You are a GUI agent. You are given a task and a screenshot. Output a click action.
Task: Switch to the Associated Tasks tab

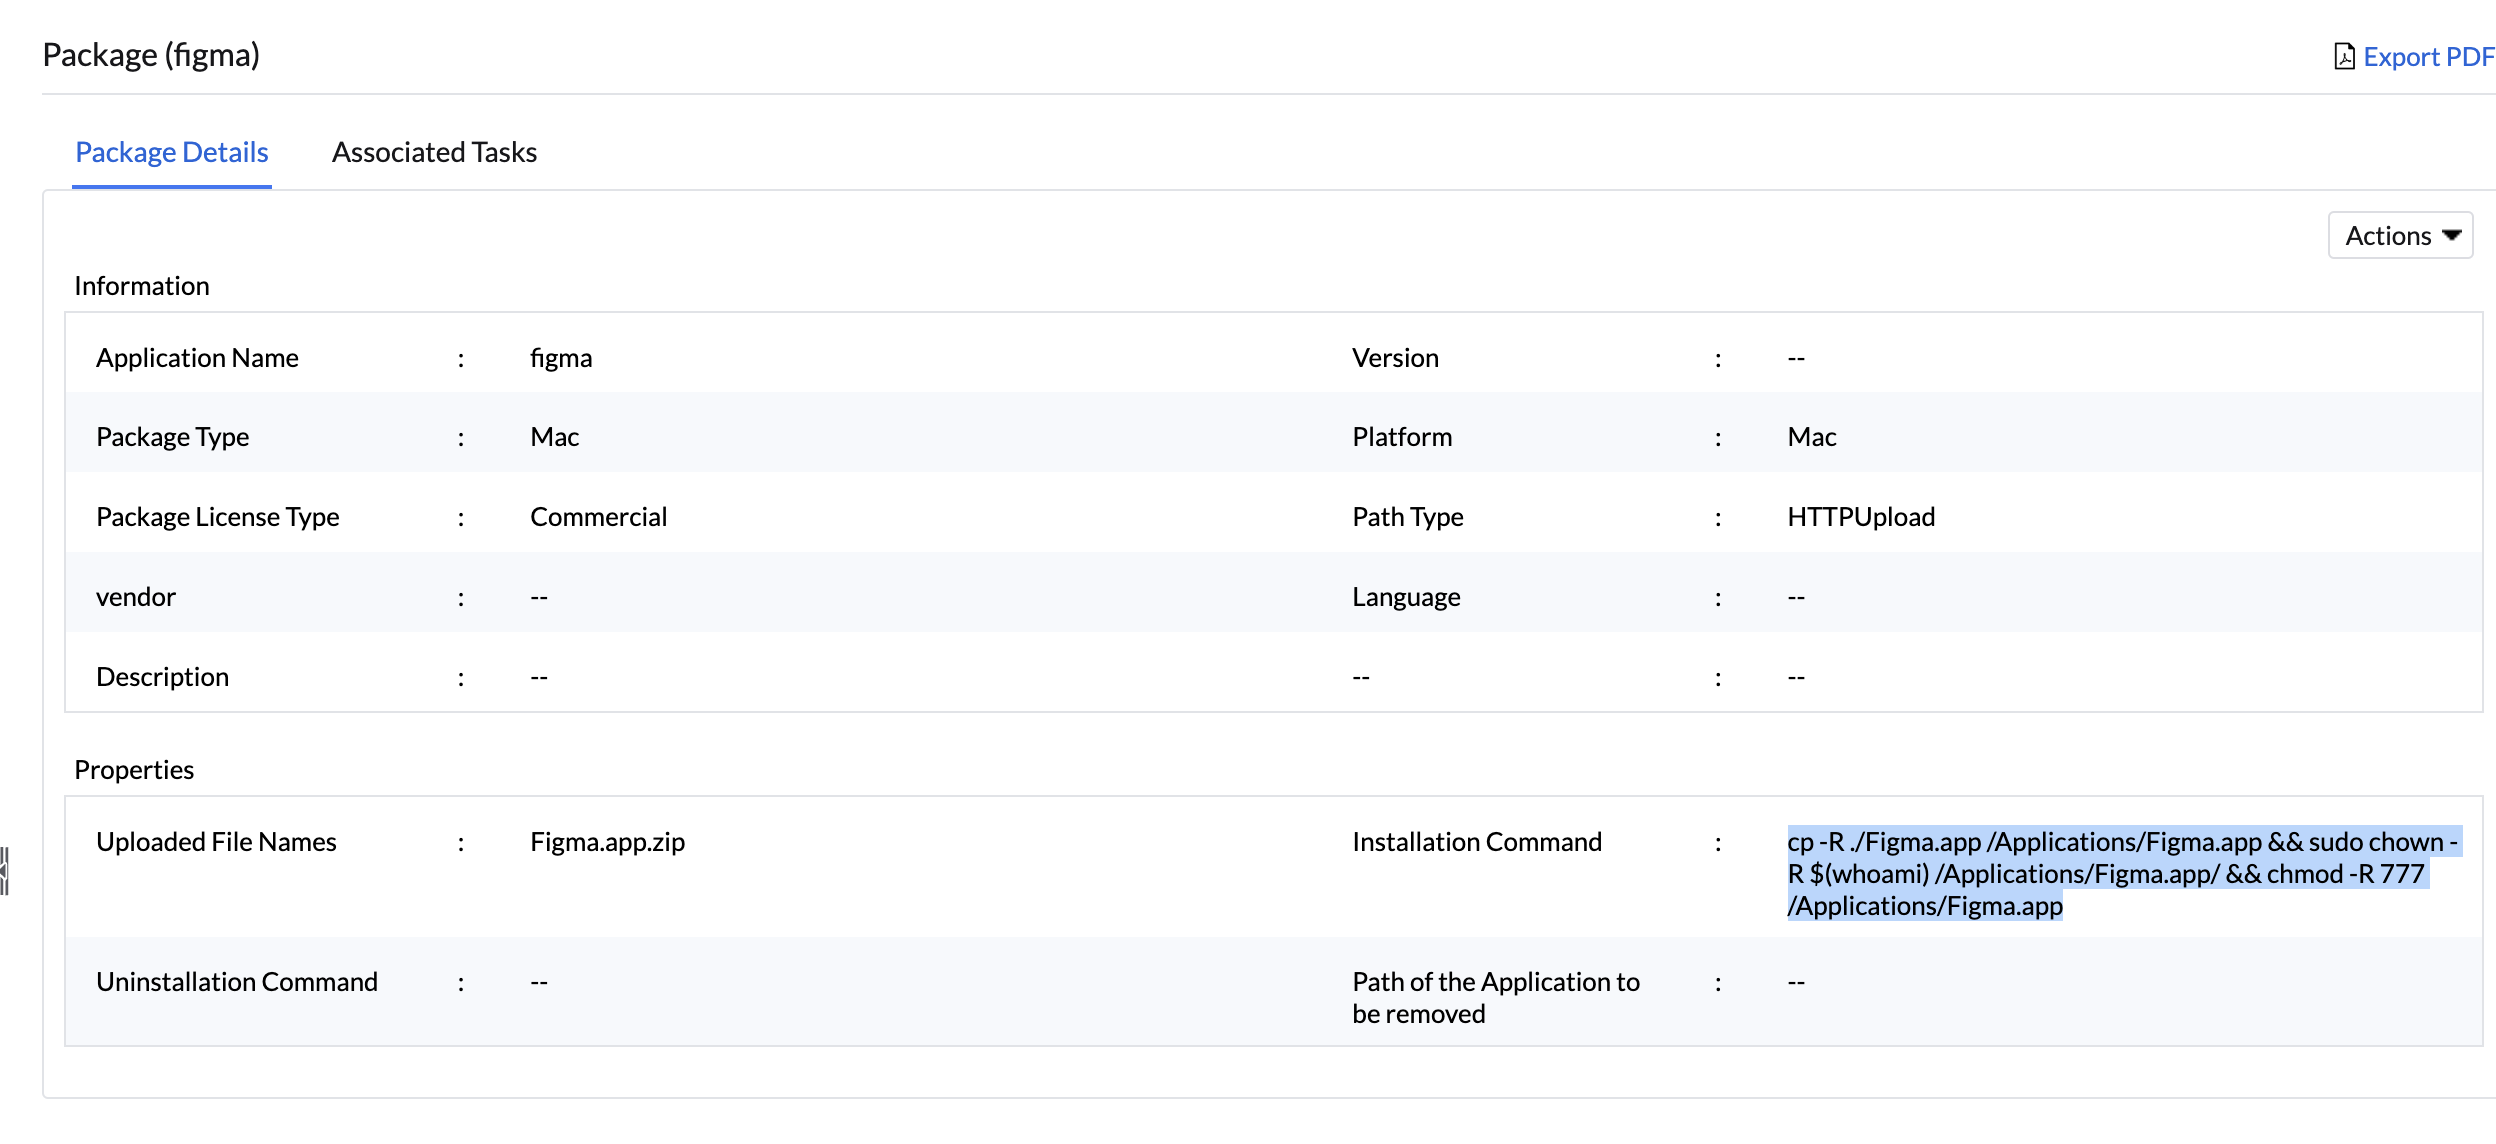[x=434, y=152]
